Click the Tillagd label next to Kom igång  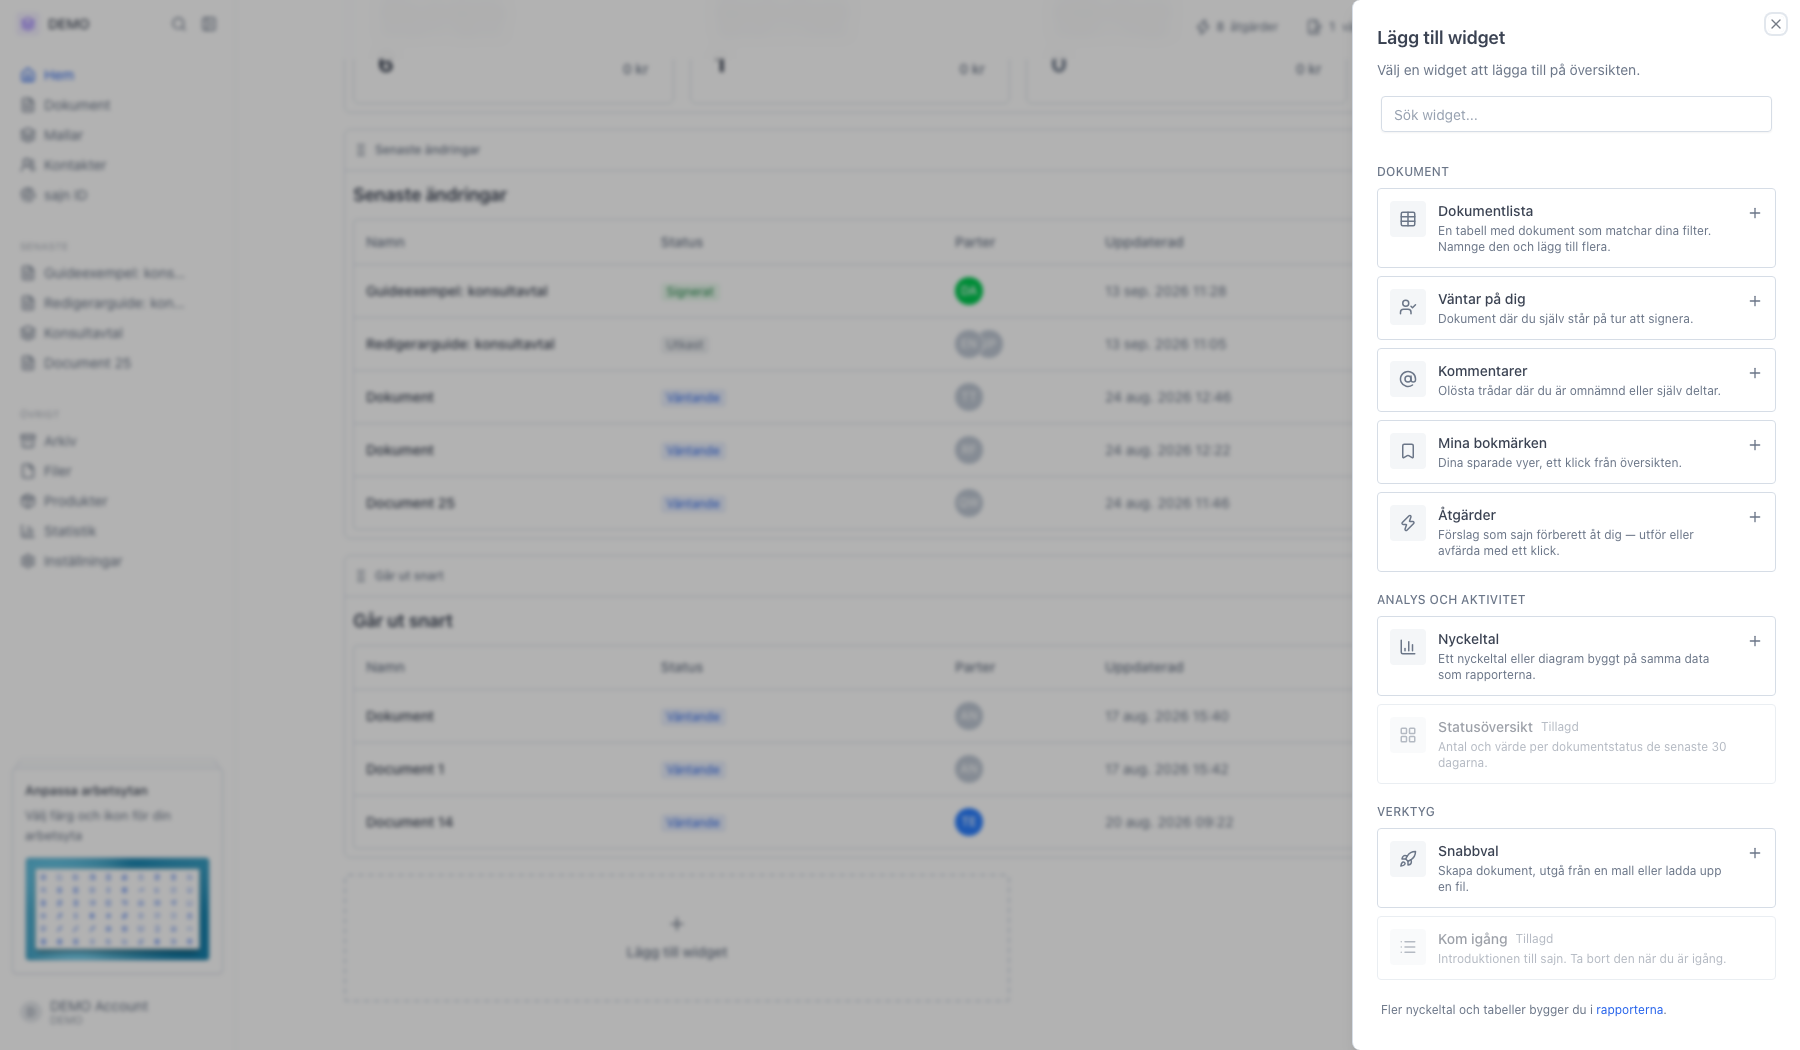point(1534,939)
